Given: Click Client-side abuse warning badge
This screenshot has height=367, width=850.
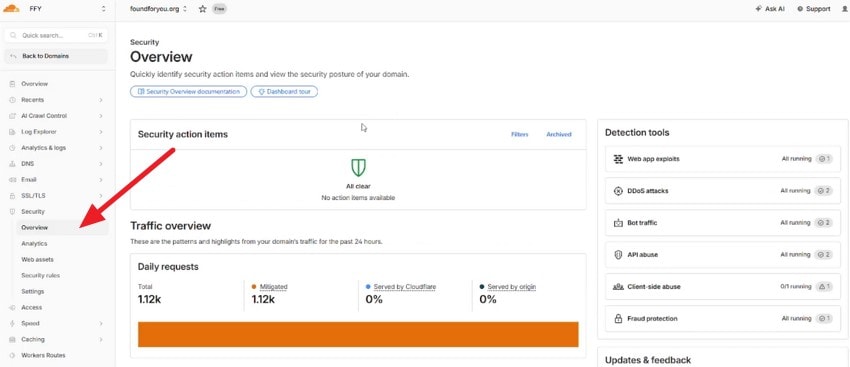Looking at the screenshot, I should coord(823,287).
